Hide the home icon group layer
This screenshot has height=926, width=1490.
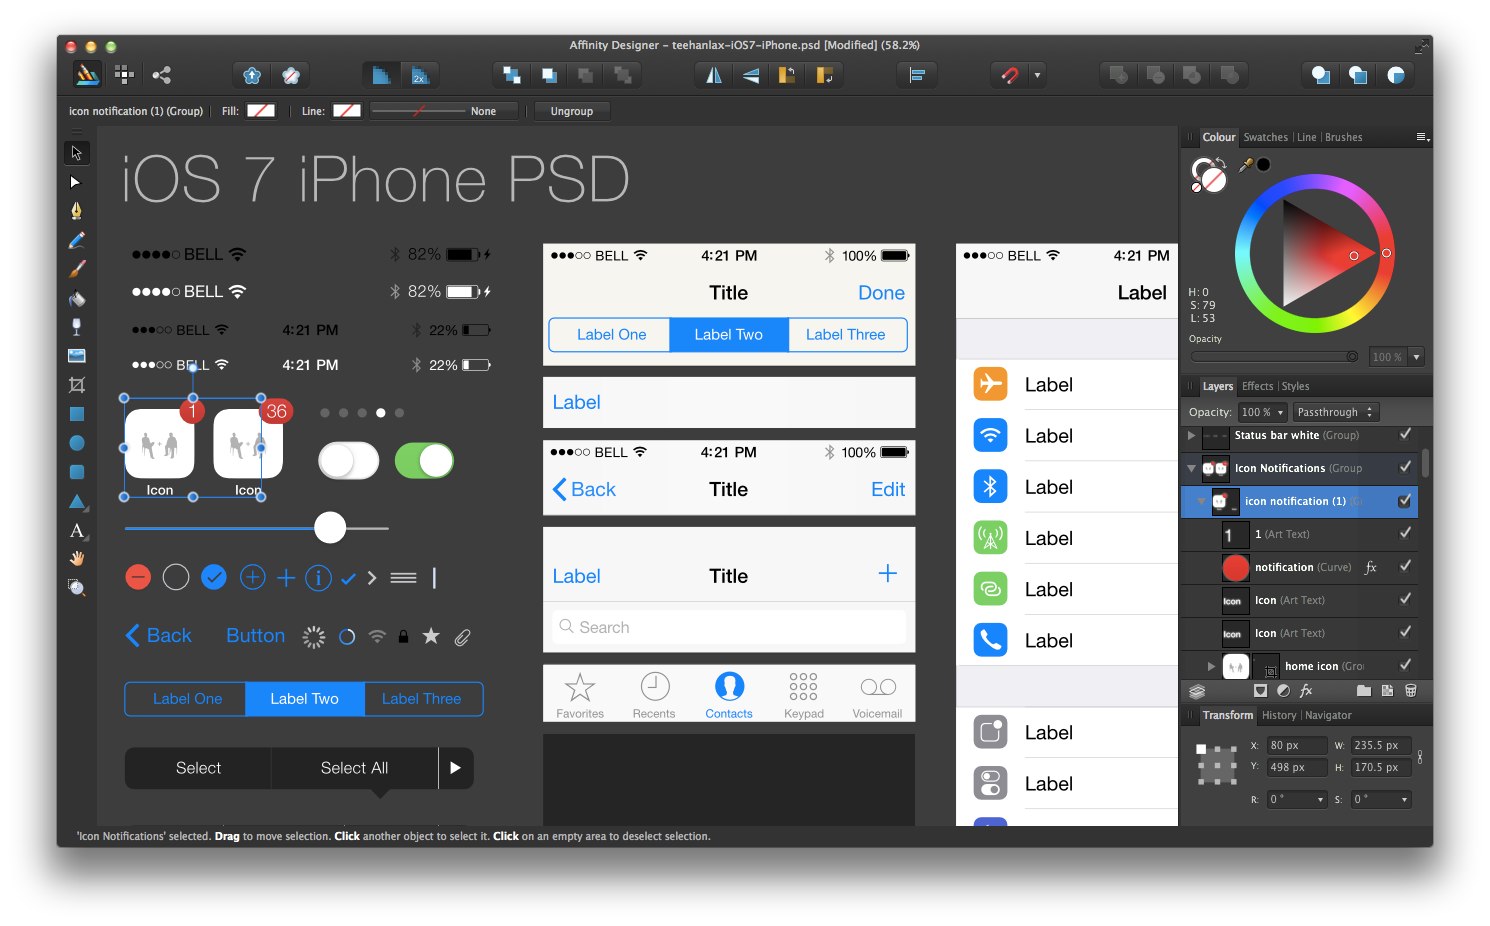(x=1405, y=665)
